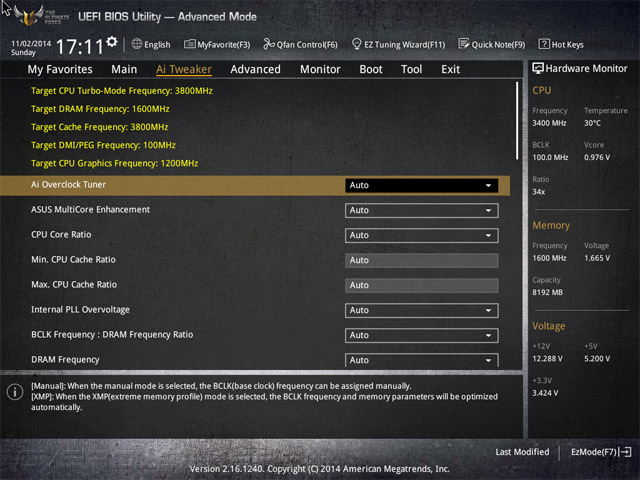This screenshot has width=640, height=480.
Task: Select the Max. CPU Cache Ratio label
Action: 74,284
